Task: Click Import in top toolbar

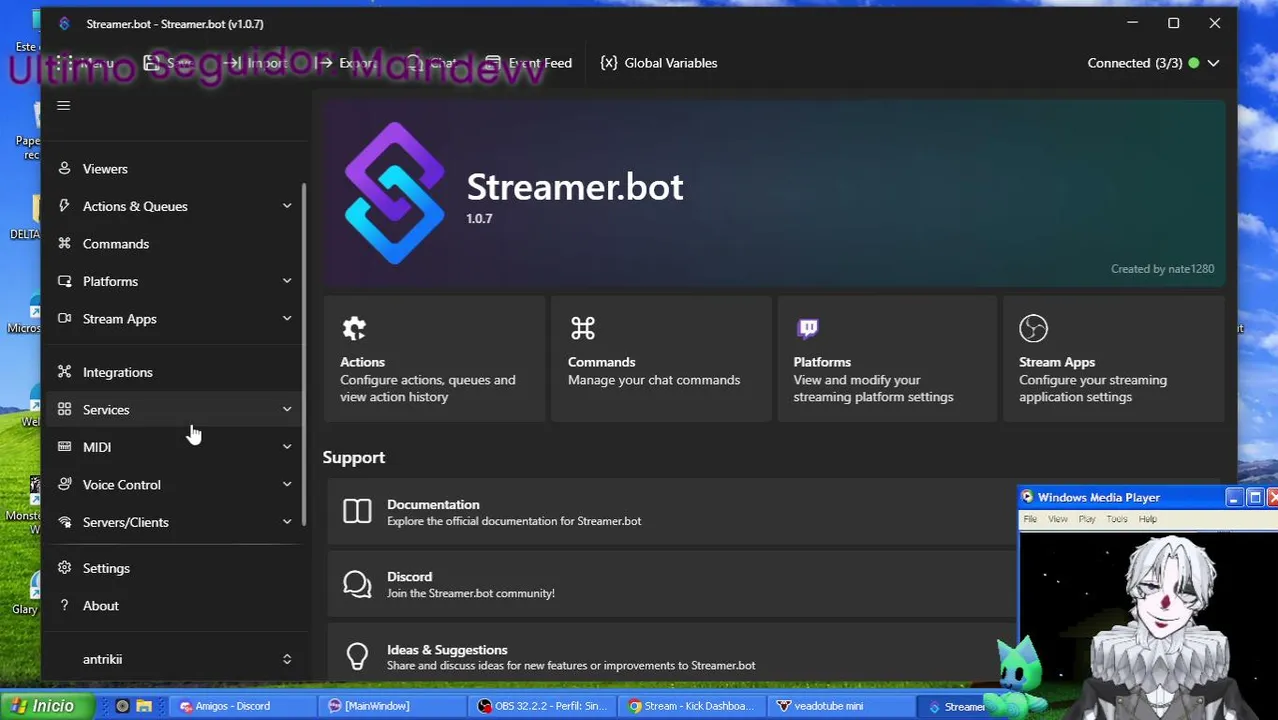Action: tap(254, 63)
